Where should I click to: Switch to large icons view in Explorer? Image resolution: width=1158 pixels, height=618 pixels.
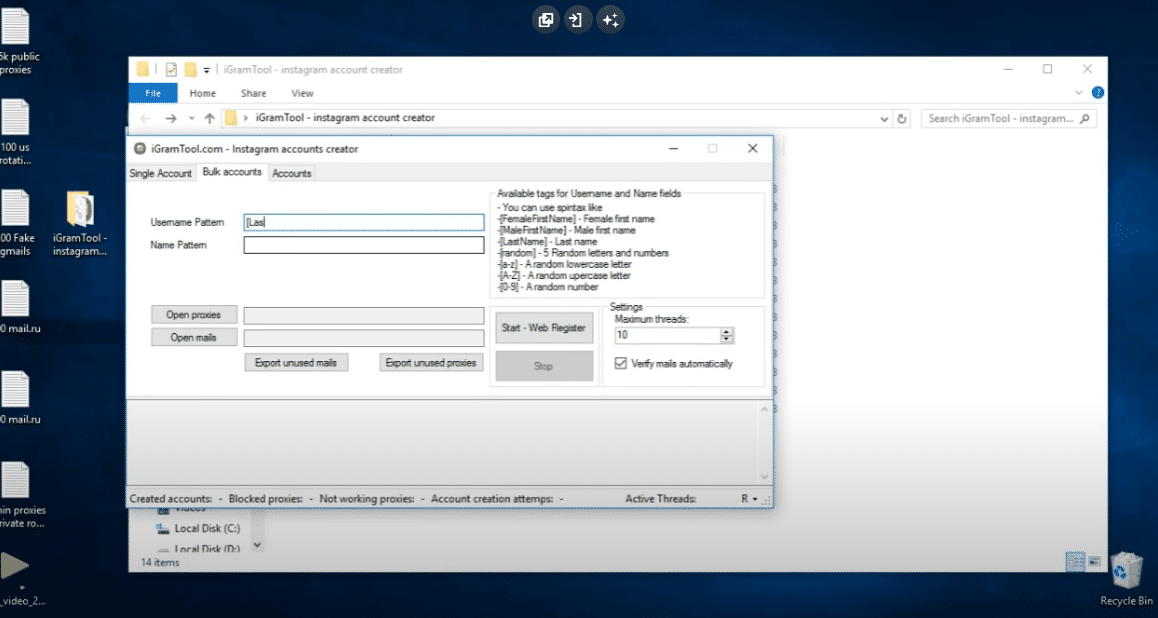click(1093, 561)
